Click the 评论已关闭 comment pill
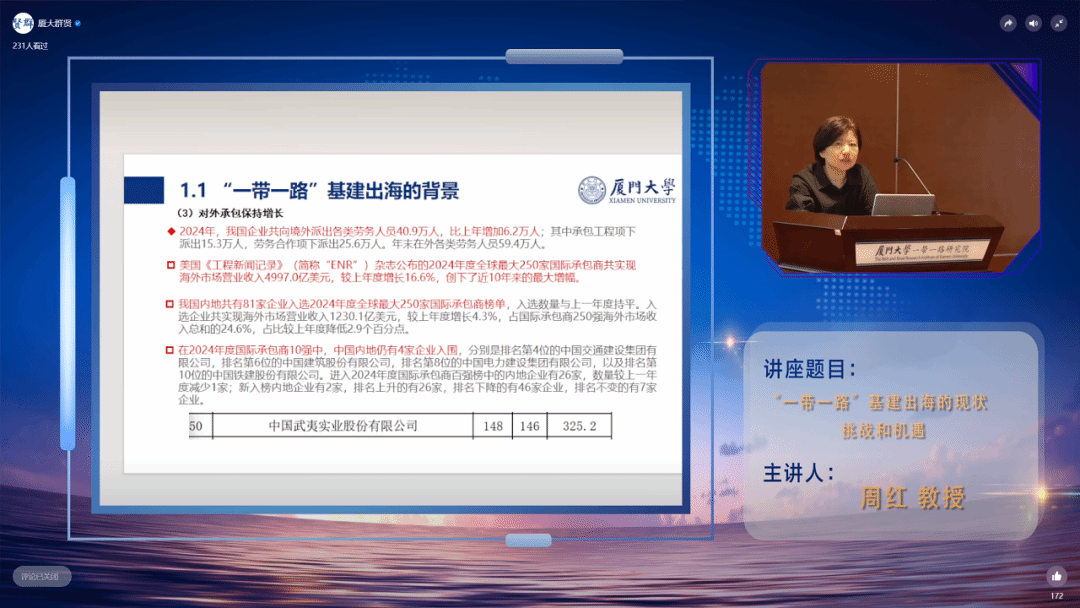This screenshot has height=608, width=1080. click(x=42, y=576)
